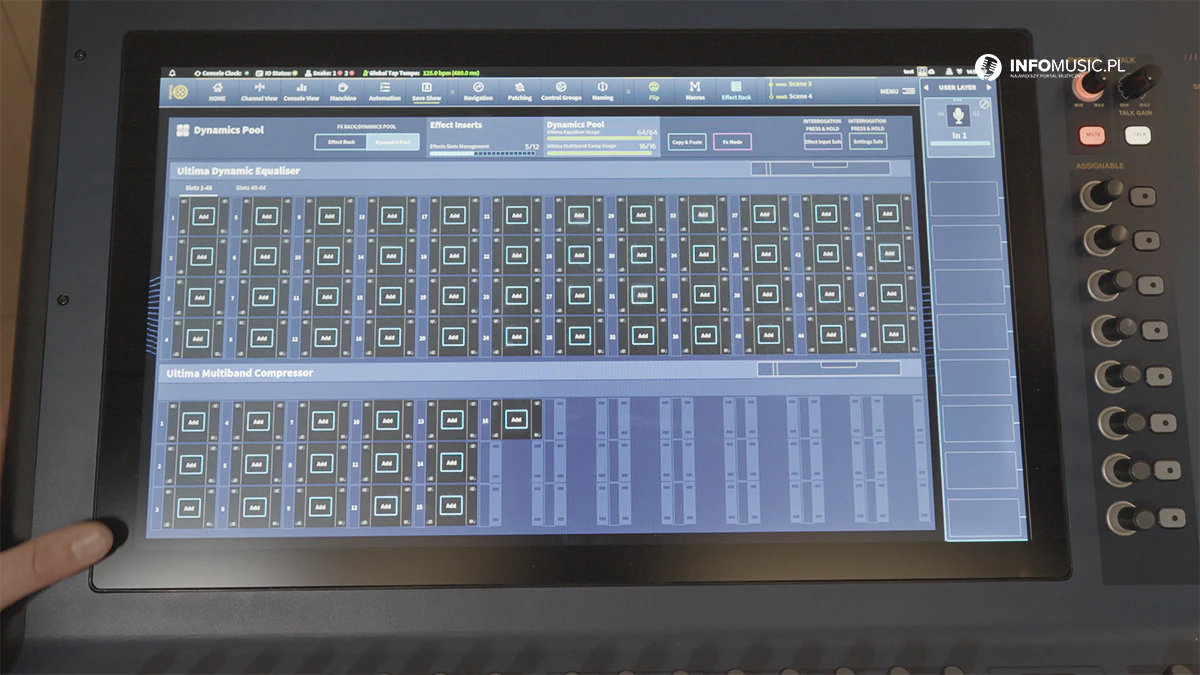The width and height of the screenshot is (1200, 675).
Task: Select the In 1 user layer tile
Action: coord(958,127)
